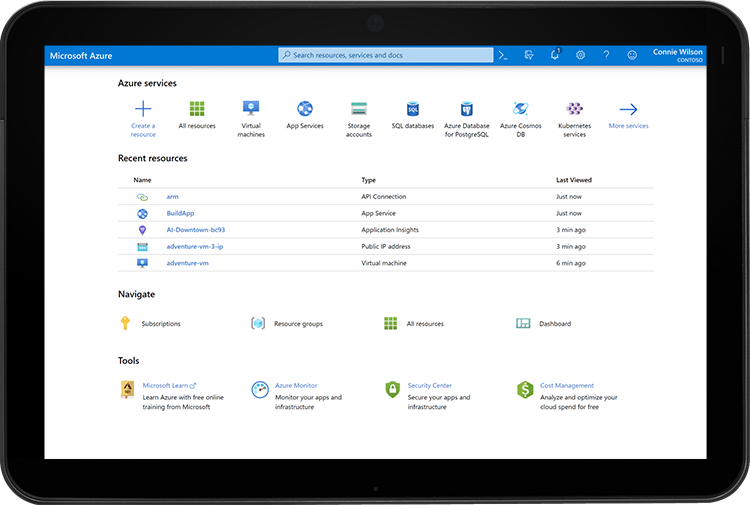This screenshot has width=750, height=505.
Task: Click the Resource groups cube icon
Action: [258, 324]
